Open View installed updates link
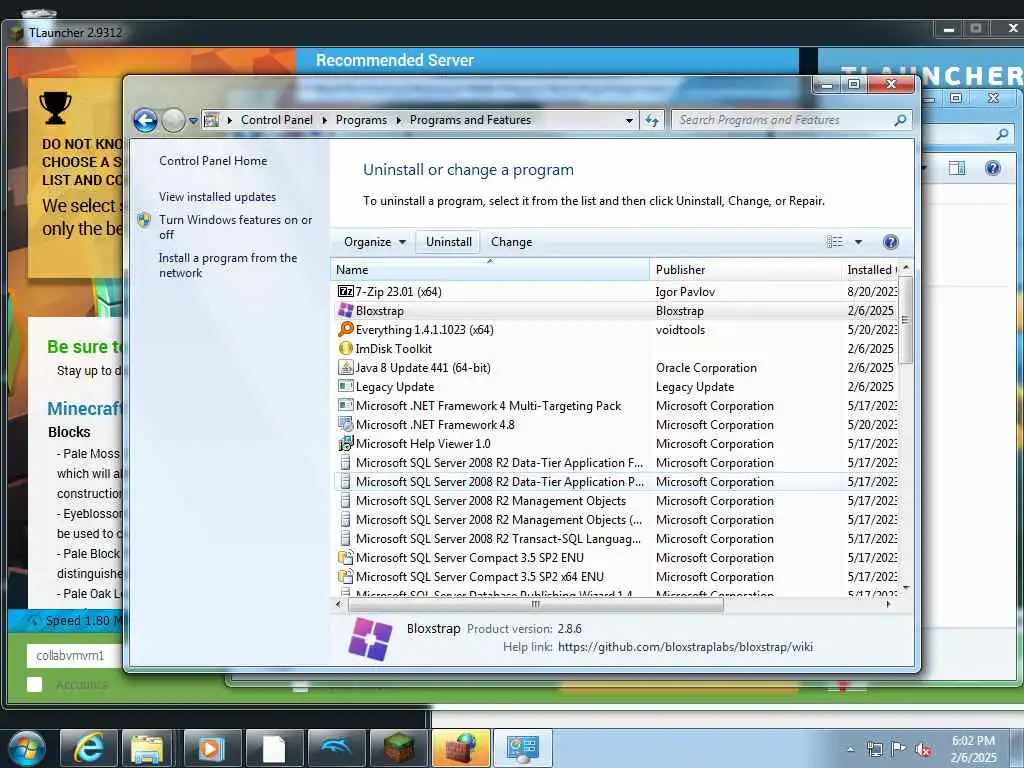The width and height of the screenshot is (1024, 768). (x=217, y=197)
